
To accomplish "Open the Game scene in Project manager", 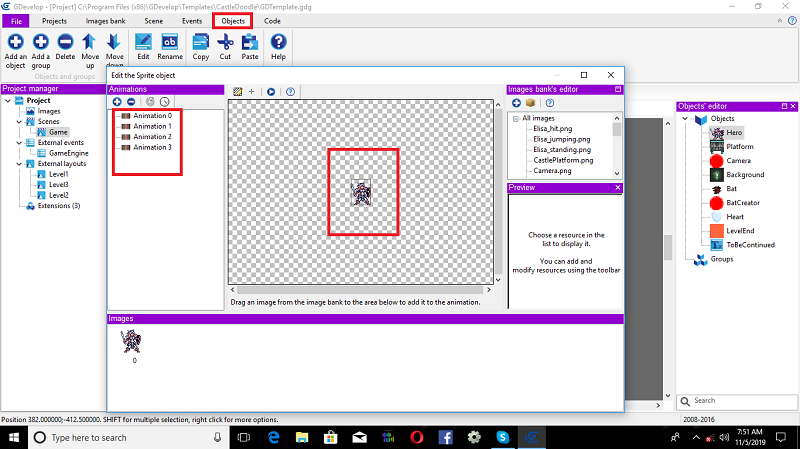I will 58,132.
